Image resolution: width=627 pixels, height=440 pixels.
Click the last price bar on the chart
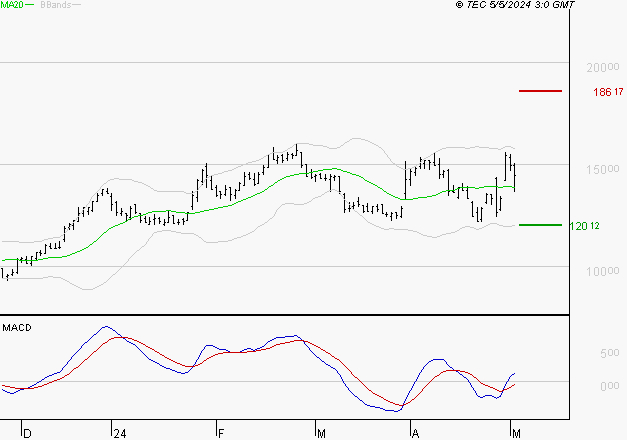point(515,177)
